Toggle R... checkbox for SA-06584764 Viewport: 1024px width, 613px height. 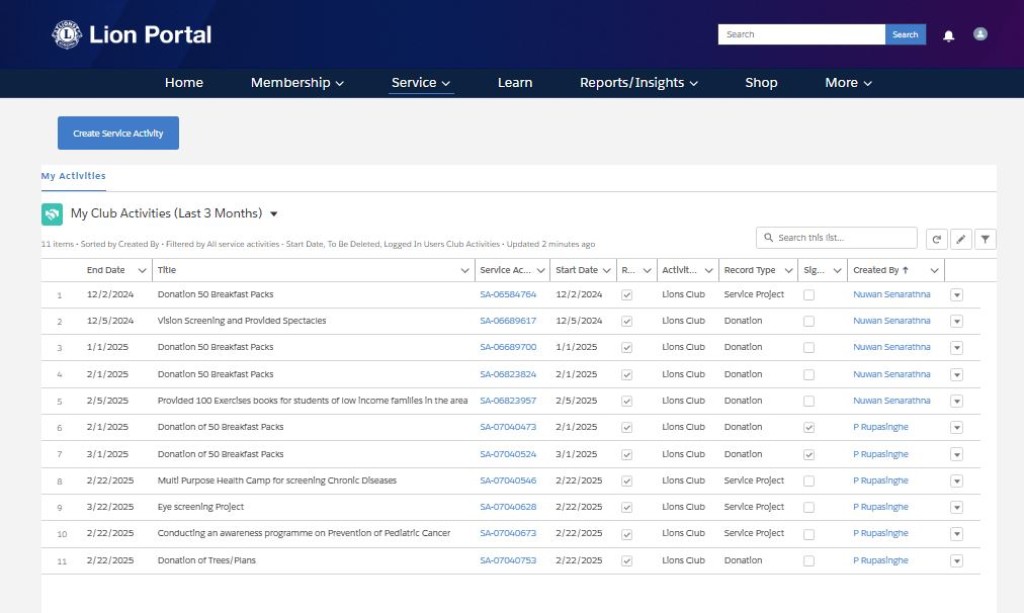(x=627, y=295)
